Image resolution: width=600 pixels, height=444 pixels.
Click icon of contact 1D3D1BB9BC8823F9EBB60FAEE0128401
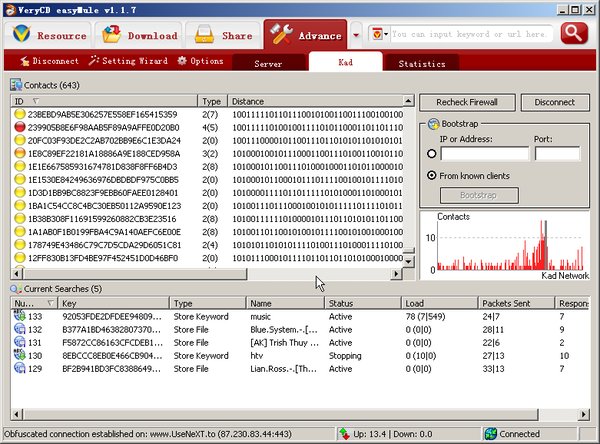(20, 192)
